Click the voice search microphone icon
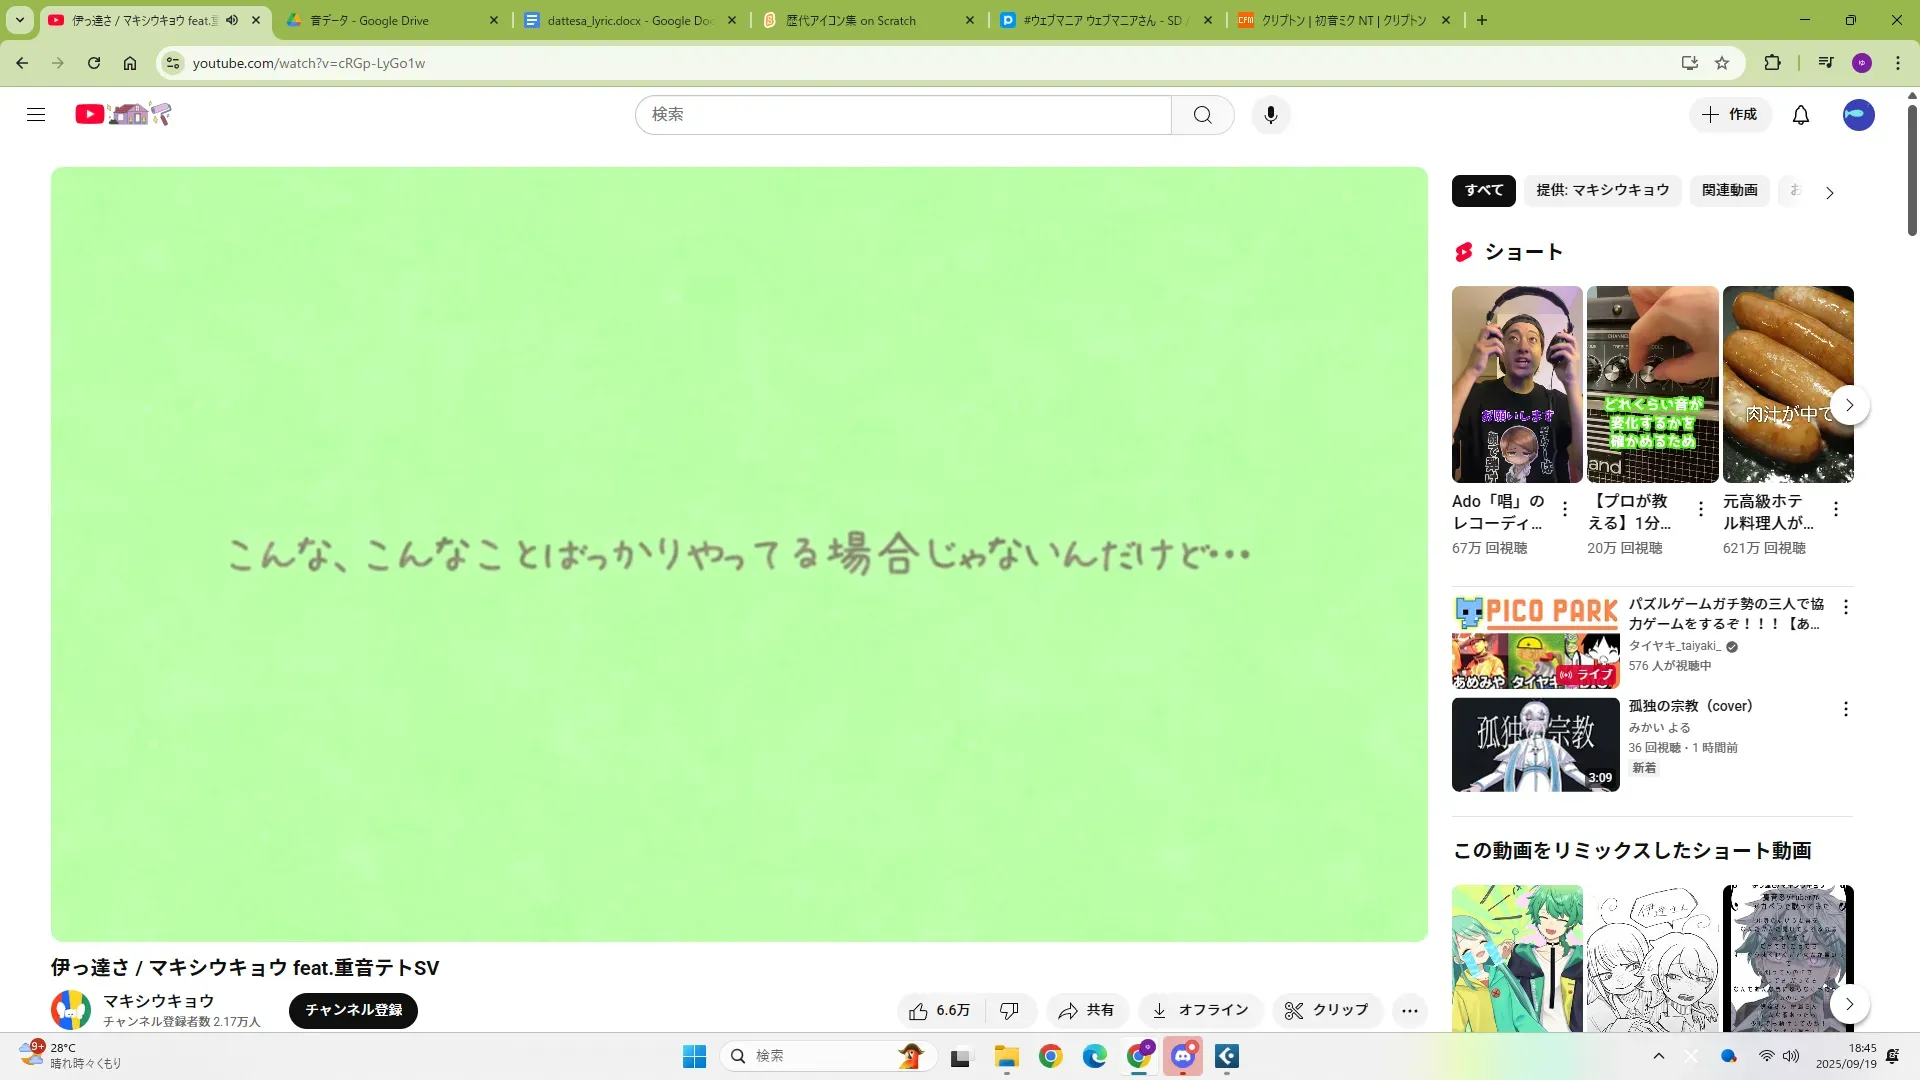Image resolution: width=1920 pixels, height=1080 pixels. click(x=1270, y=115)
